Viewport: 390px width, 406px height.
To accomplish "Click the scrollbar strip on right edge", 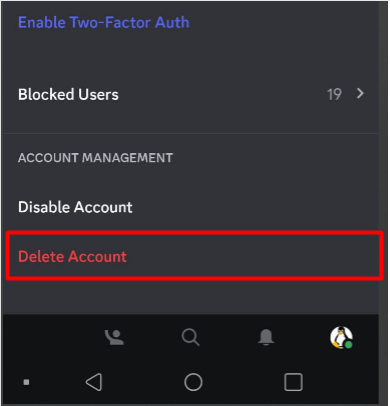I will pyautogui.click(x=383, y=157).
